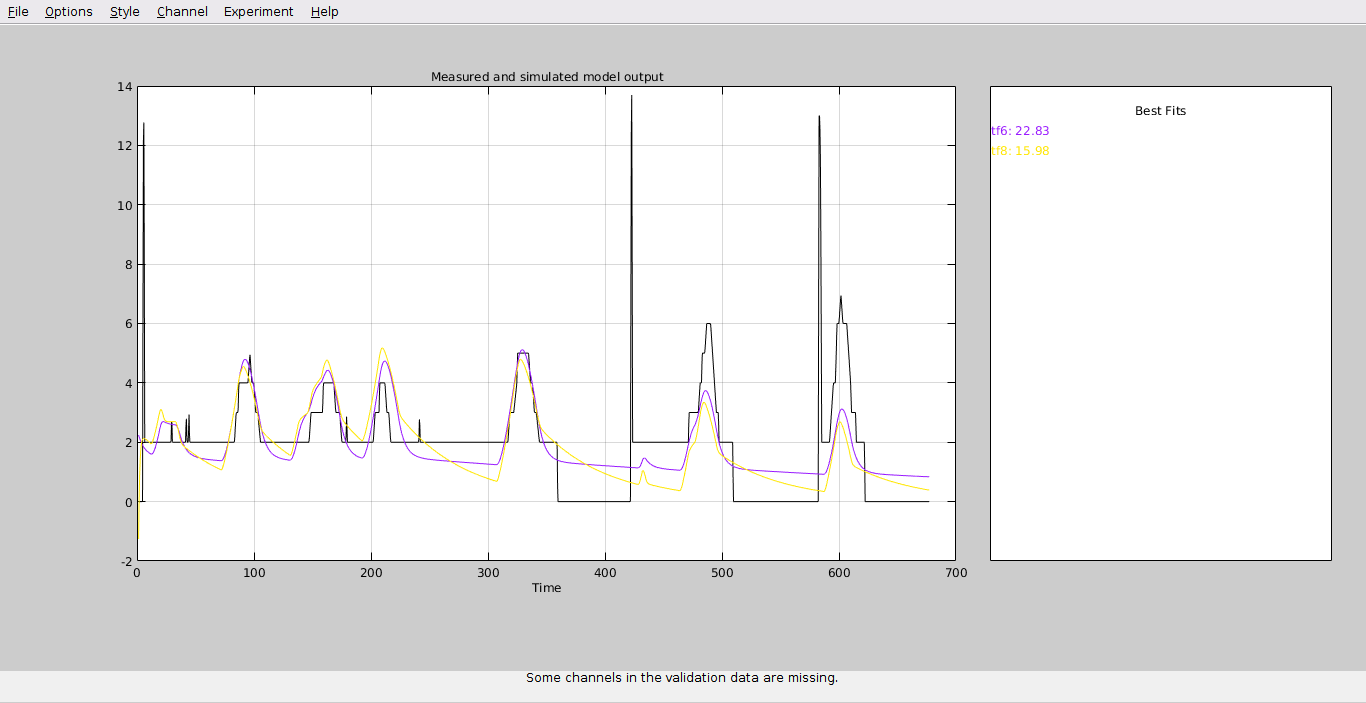Open the File menu
The width and height of the screenshot is (1366, 703).
[x=18, y=12]
